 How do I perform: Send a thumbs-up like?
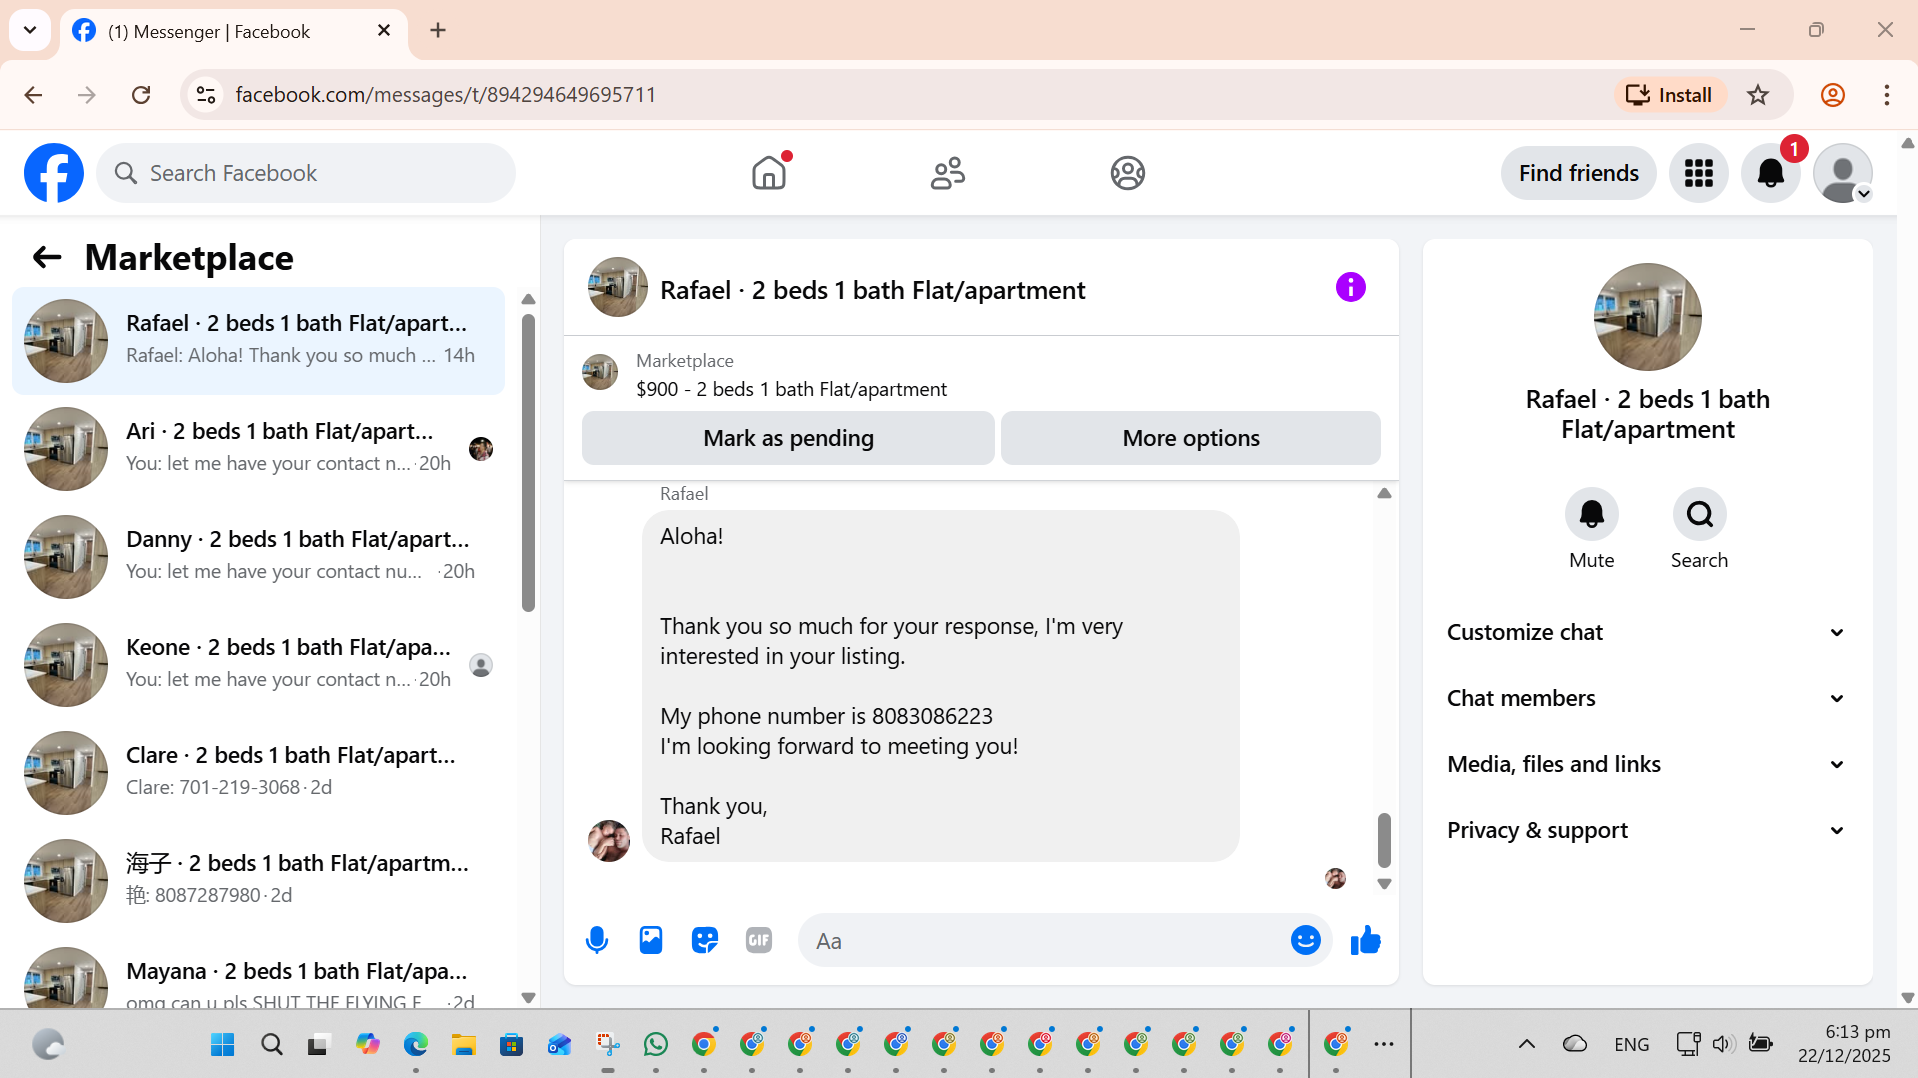point(1365,940)
